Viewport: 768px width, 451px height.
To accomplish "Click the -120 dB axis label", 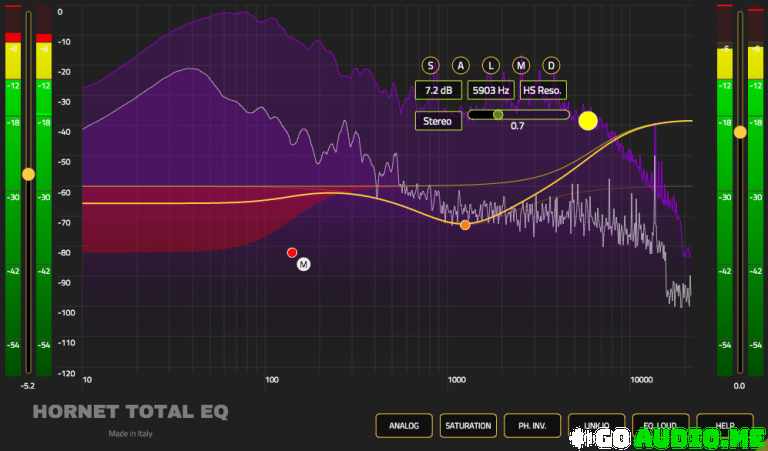I will (x=67, y=373).
